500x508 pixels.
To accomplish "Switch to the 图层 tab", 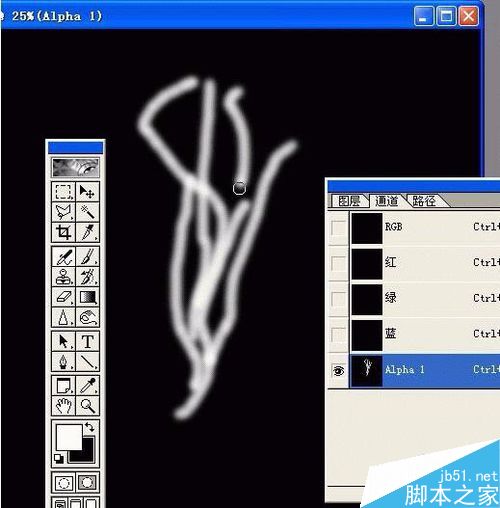I will coord(349,201).
